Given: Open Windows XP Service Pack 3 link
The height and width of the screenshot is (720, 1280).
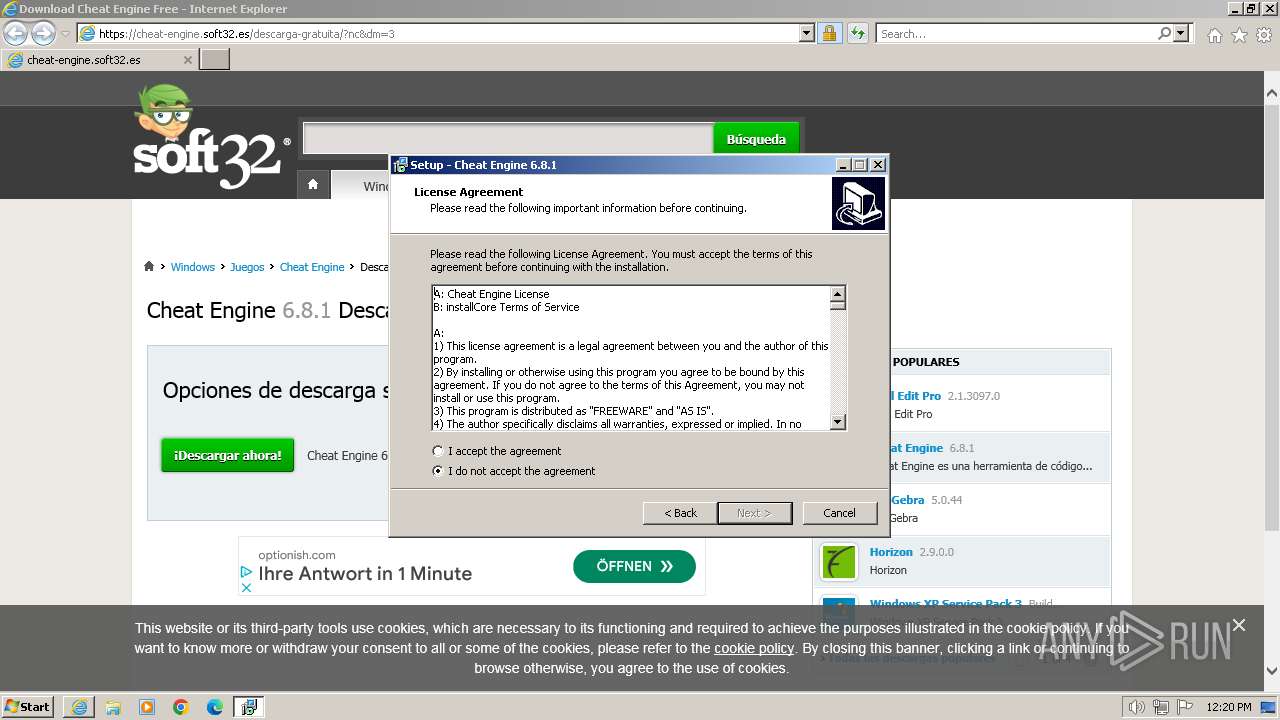Looking at the screenshot, I should point(945,603).
